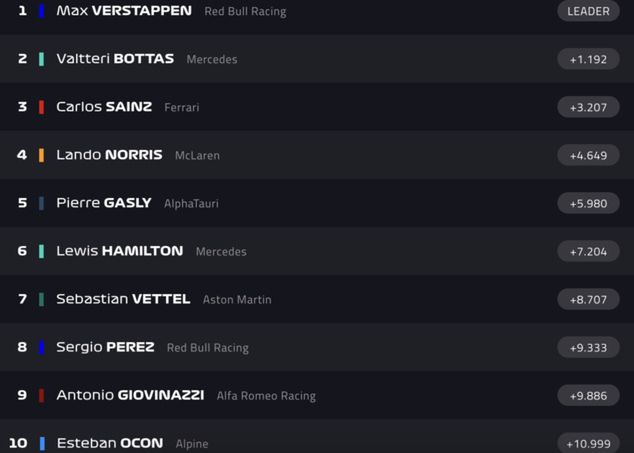Screen dimensions: 634x453
Task: Select Bottas's +1.192 gap pill
Action: click(x=588, y=59)
